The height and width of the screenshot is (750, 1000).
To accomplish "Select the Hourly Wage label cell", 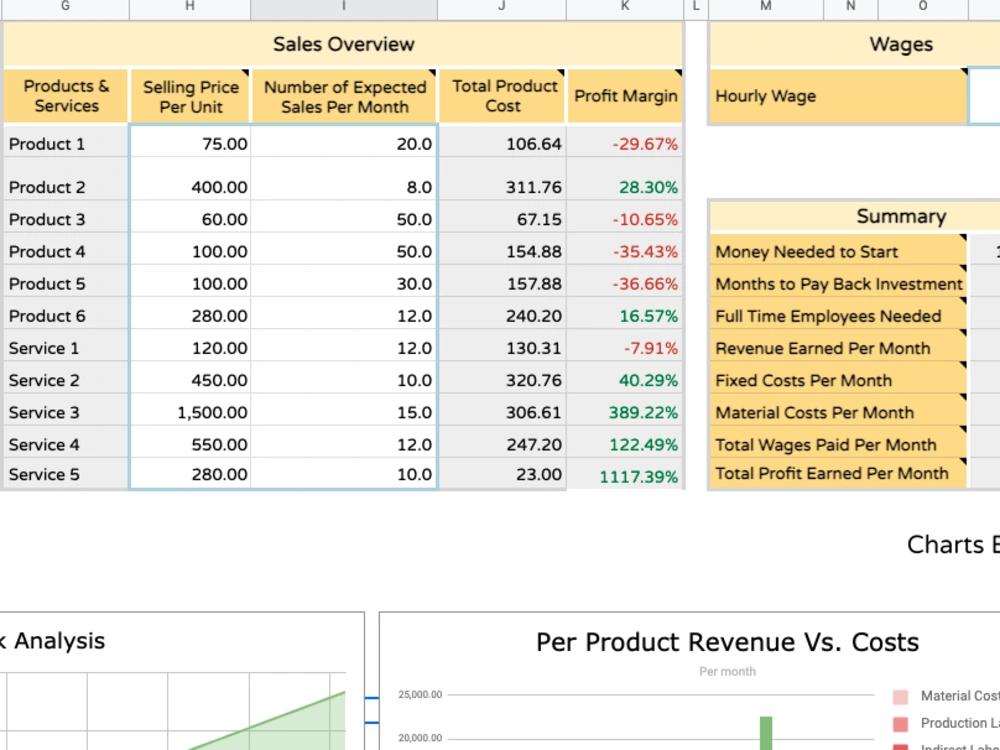I will 838,96.
